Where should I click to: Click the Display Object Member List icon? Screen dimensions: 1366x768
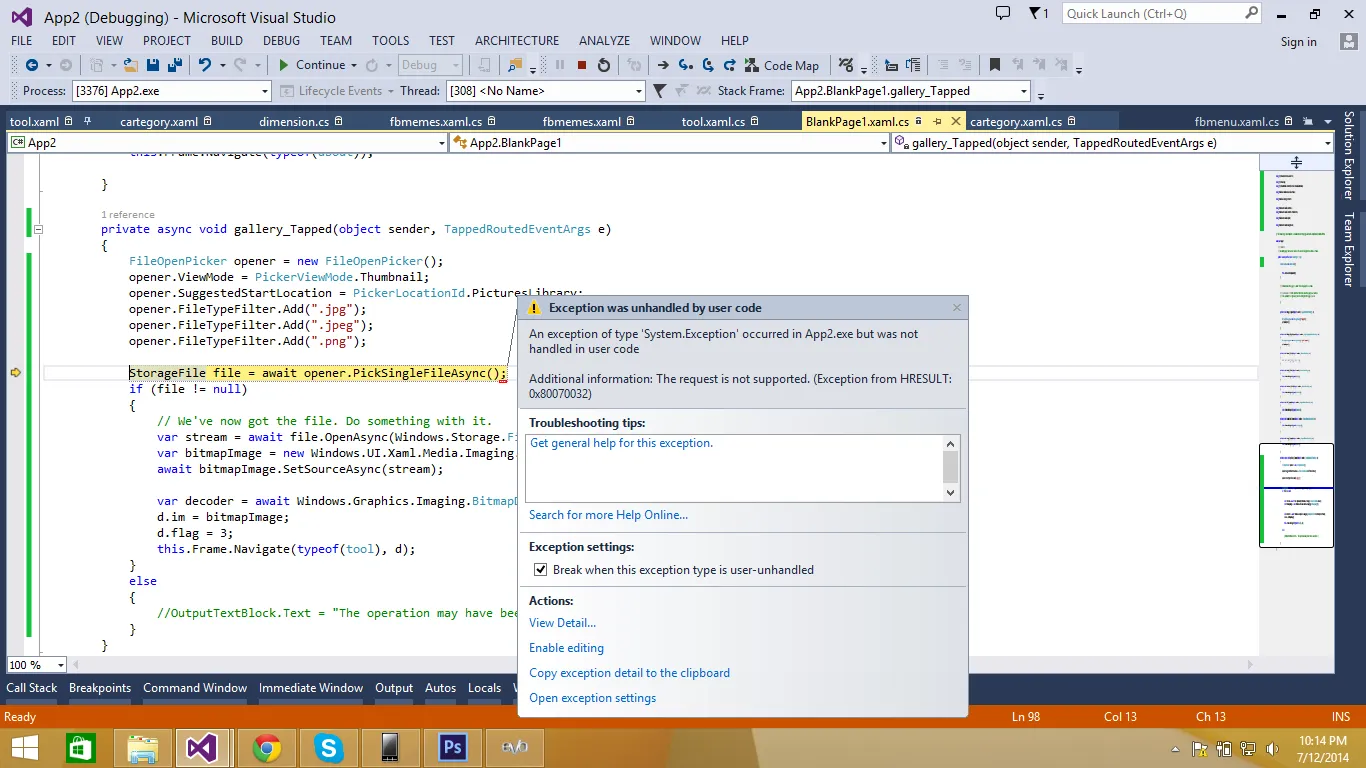[x=891, y=65]
